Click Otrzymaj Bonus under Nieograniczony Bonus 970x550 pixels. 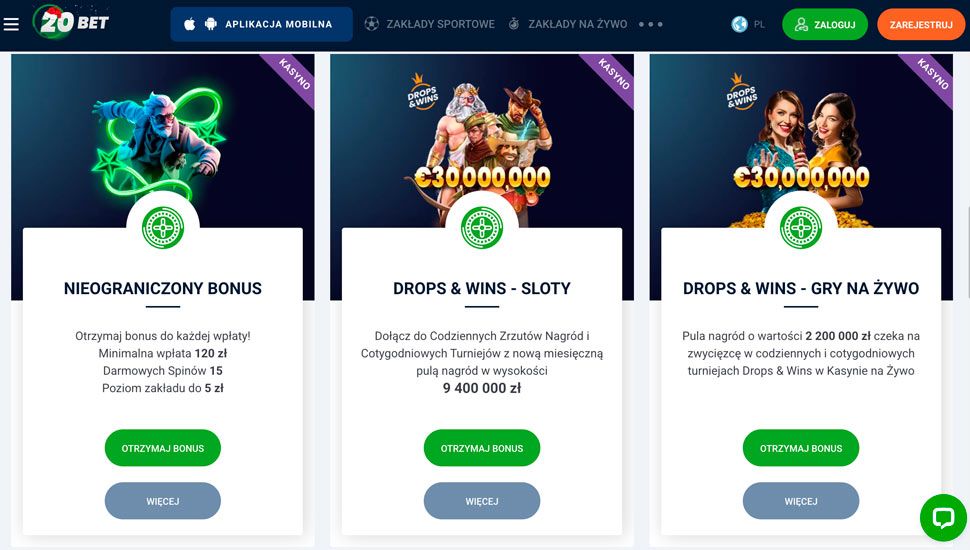point(163,448)
